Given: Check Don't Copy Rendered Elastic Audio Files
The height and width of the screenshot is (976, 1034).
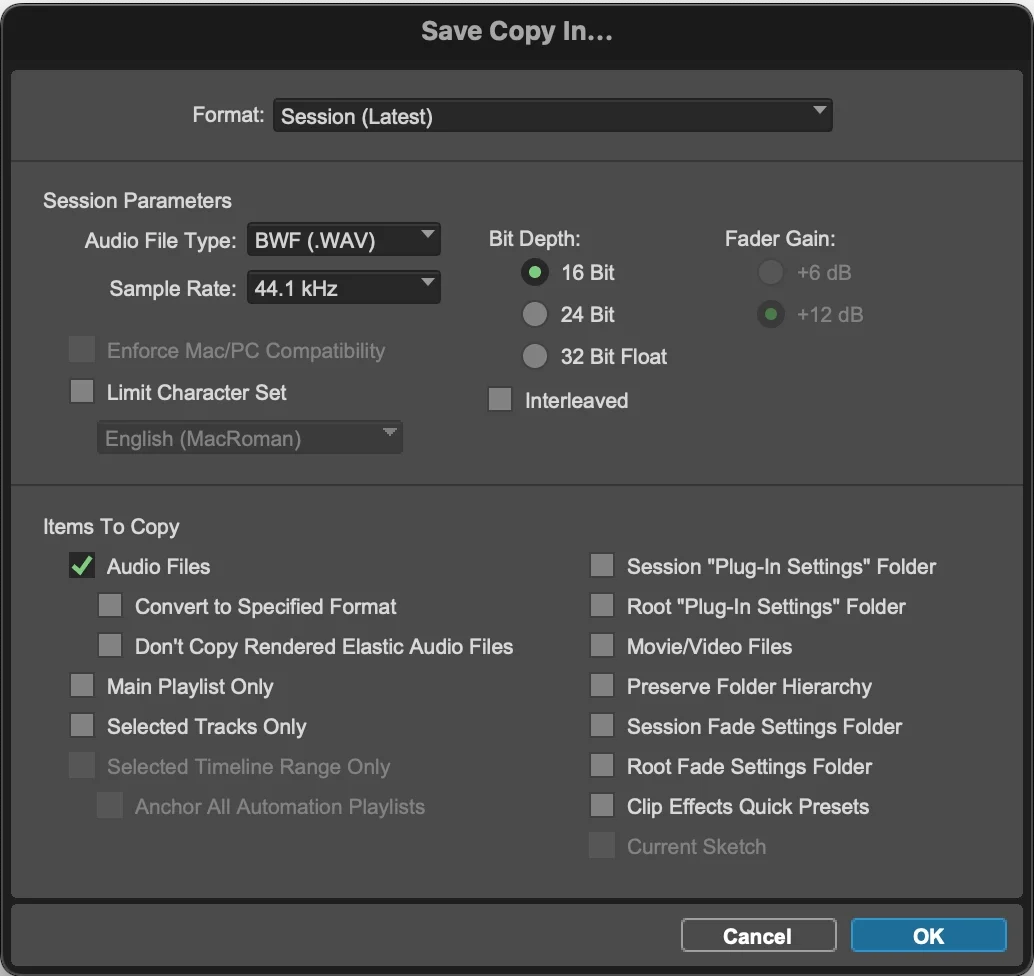Looking at the screenshot, I should (110, 646).
